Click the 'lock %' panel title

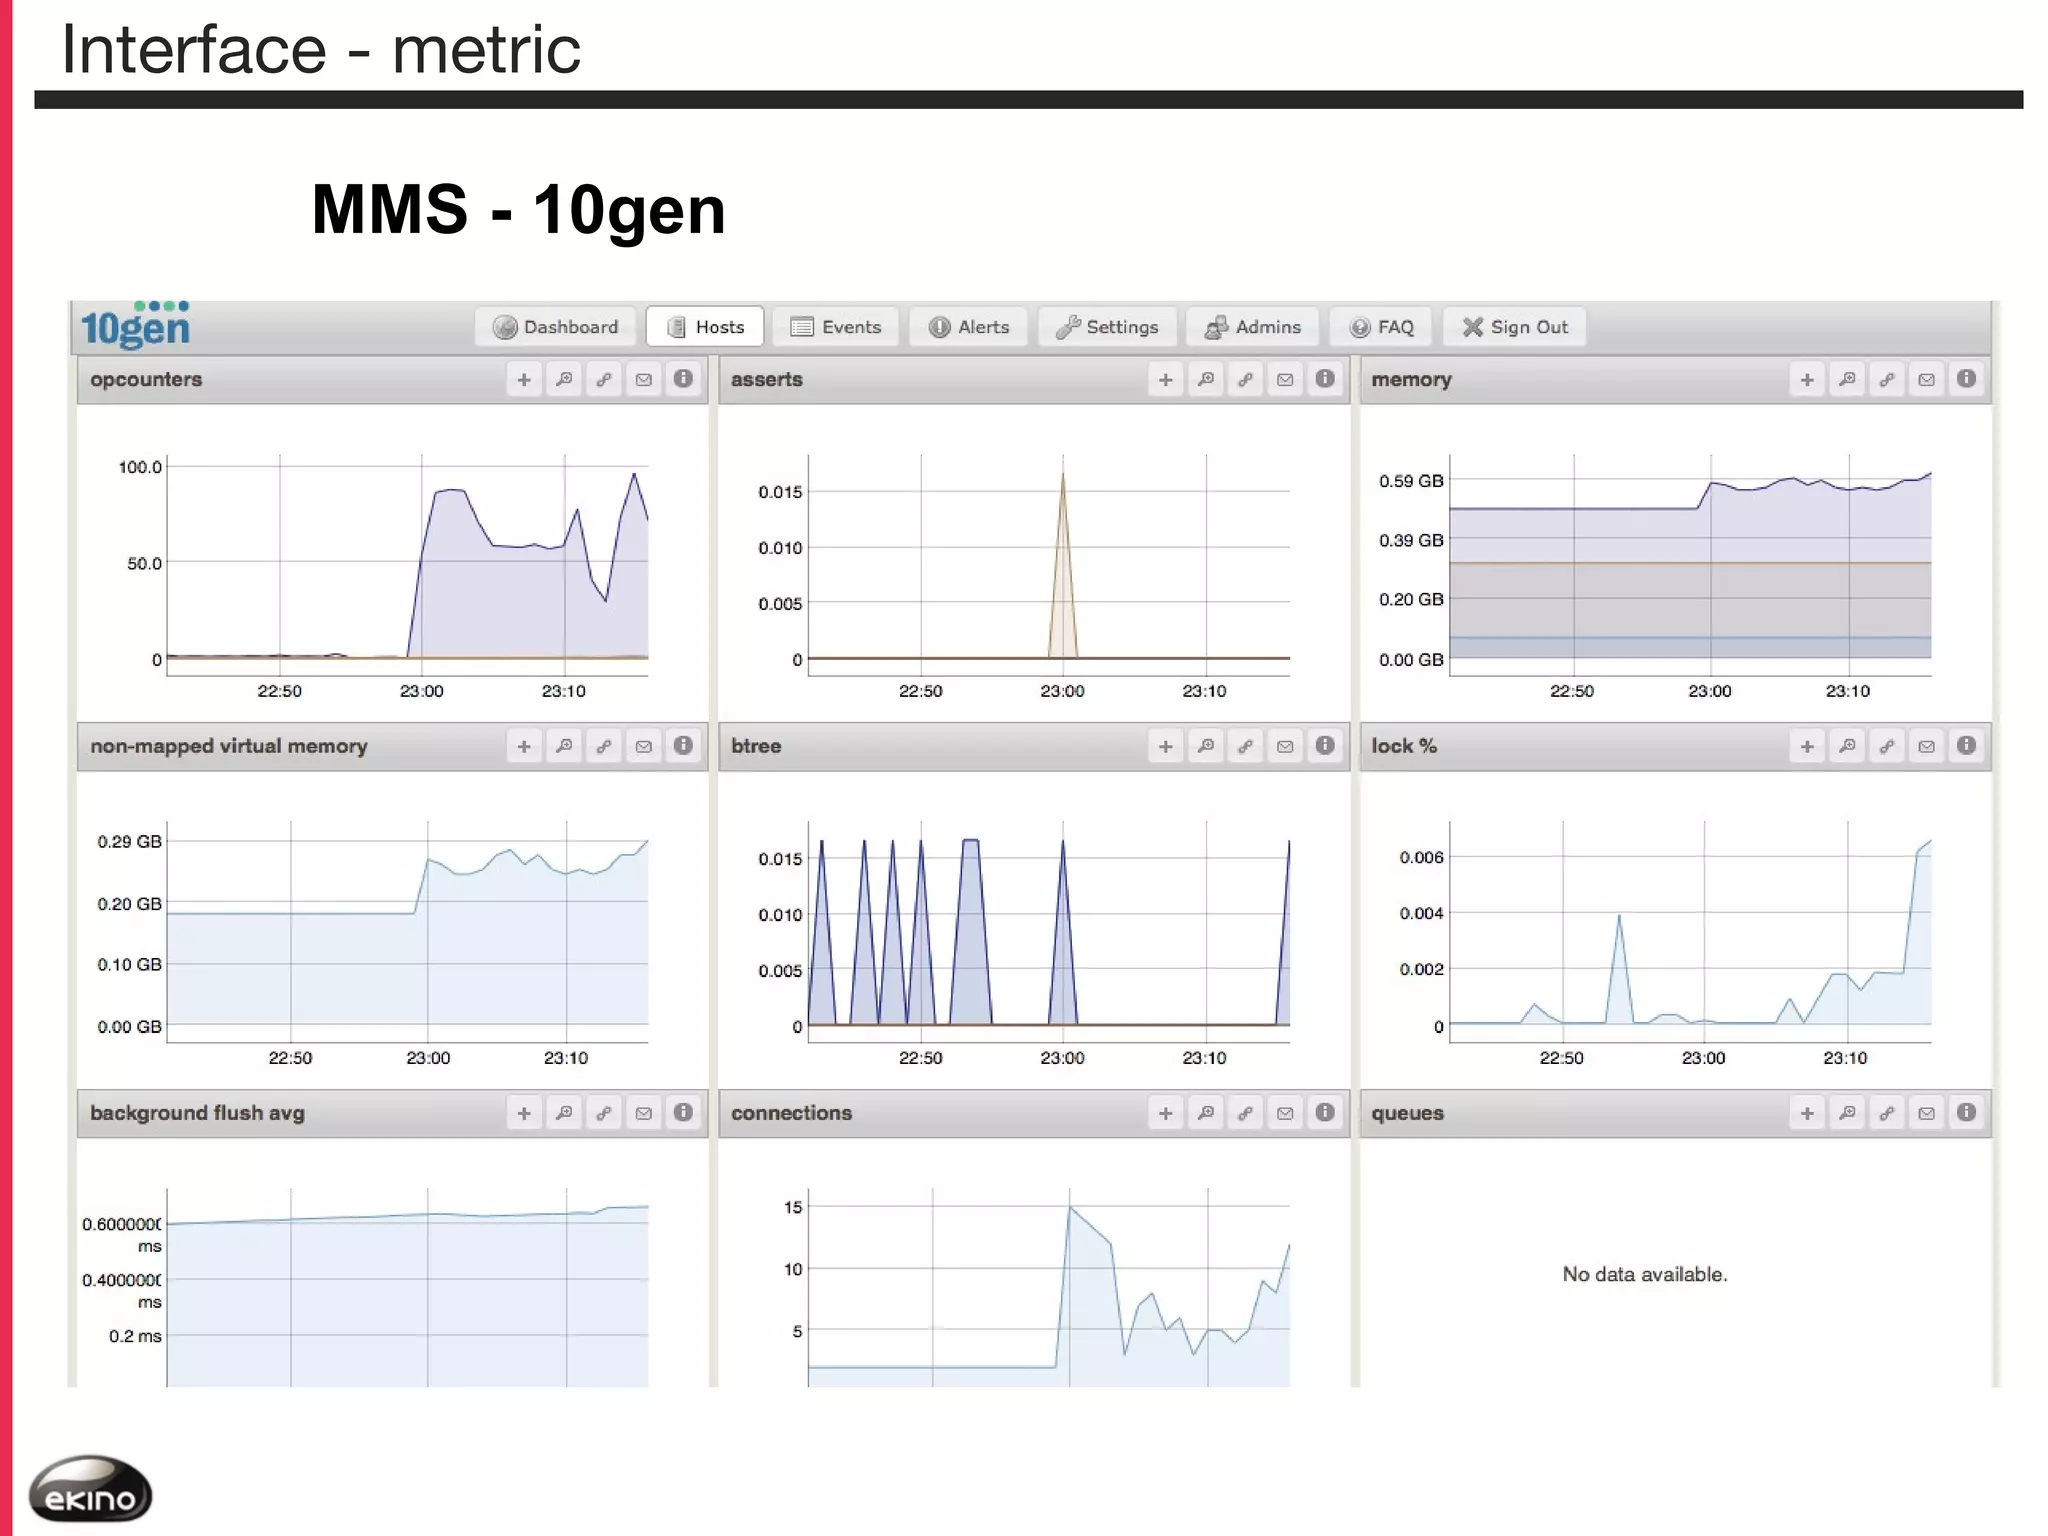pyautogui.click(x=1404, y=746)
